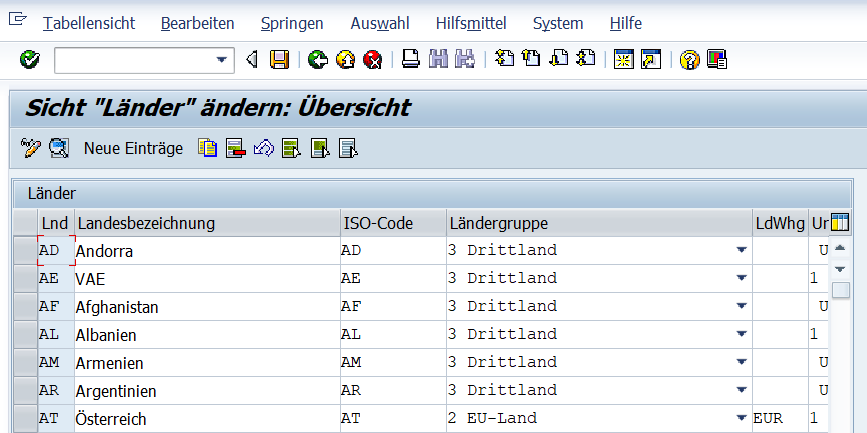Open help with the question mark icon
Viewport: 867px width, 433px height.
[x=690, y=59]
